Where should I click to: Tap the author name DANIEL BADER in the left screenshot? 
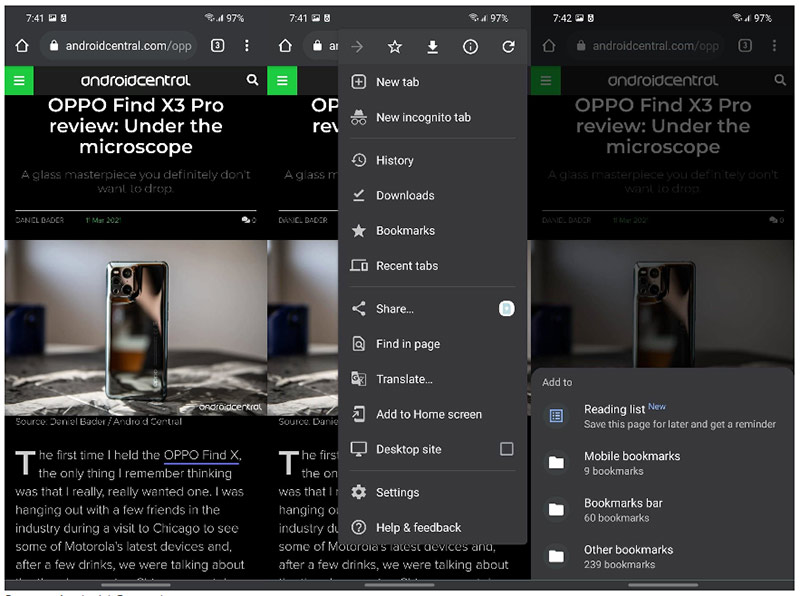(39, 220)
